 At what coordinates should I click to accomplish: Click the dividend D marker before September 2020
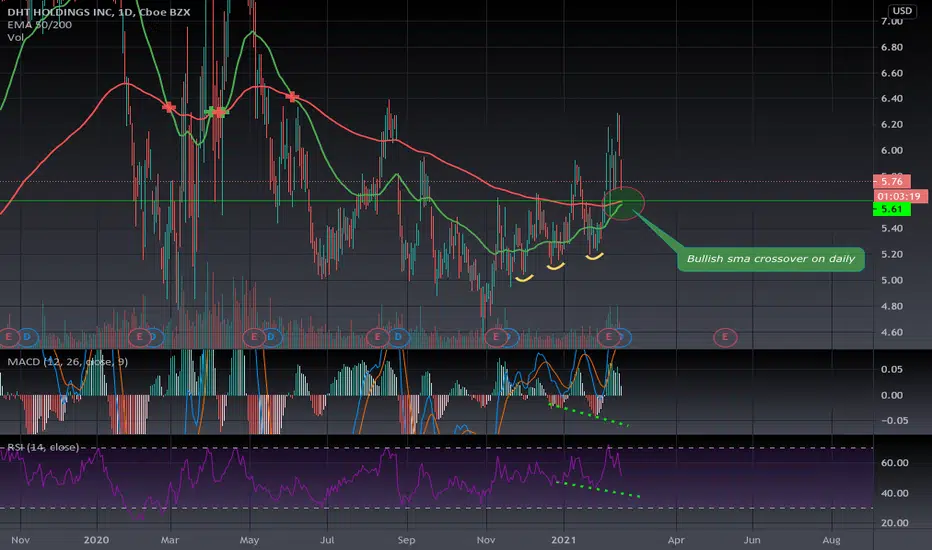pos(398,337)
